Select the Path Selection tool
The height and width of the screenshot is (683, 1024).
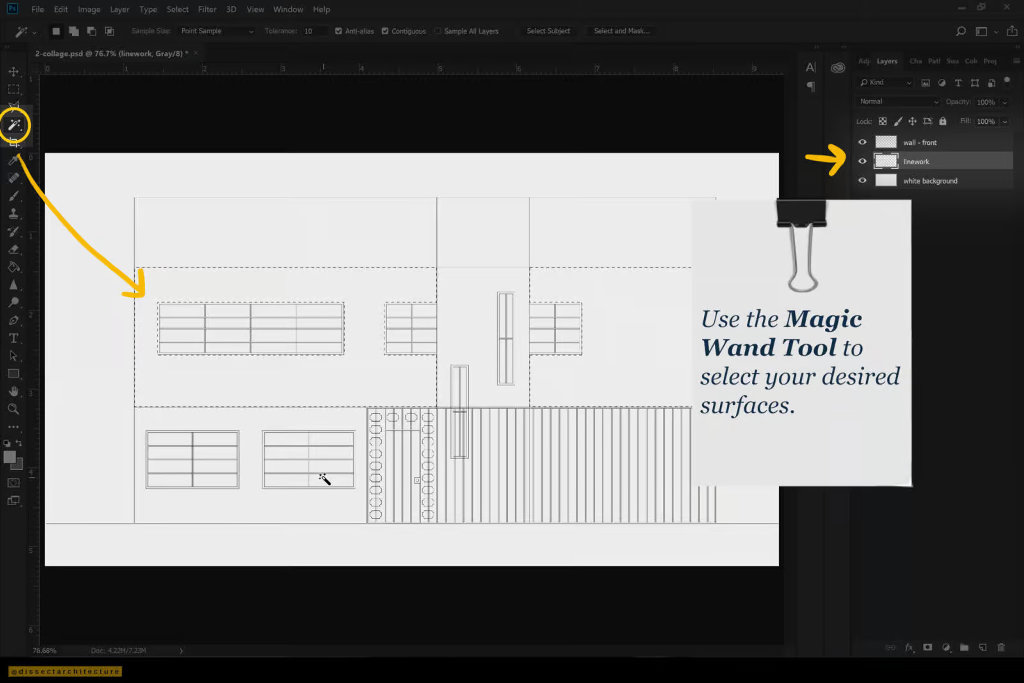pyautogui.click(x=13, y=356)
